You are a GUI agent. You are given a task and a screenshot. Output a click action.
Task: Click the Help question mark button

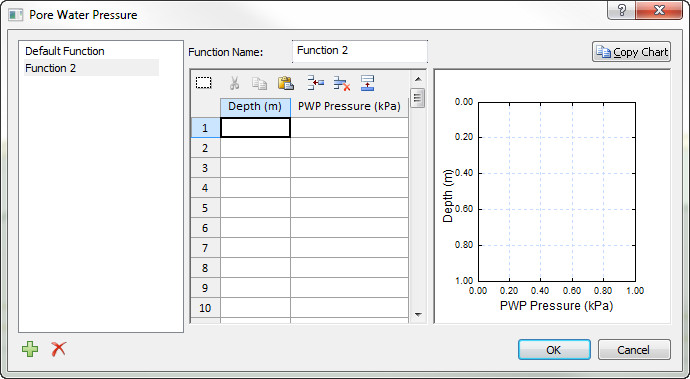621,10
